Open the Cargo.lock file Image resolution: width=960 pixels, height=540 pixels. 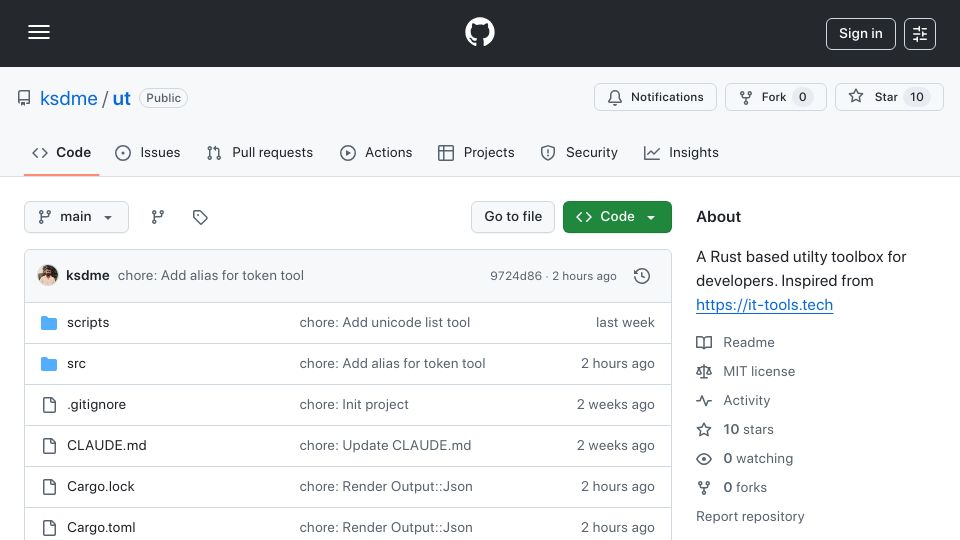[100, 487]
